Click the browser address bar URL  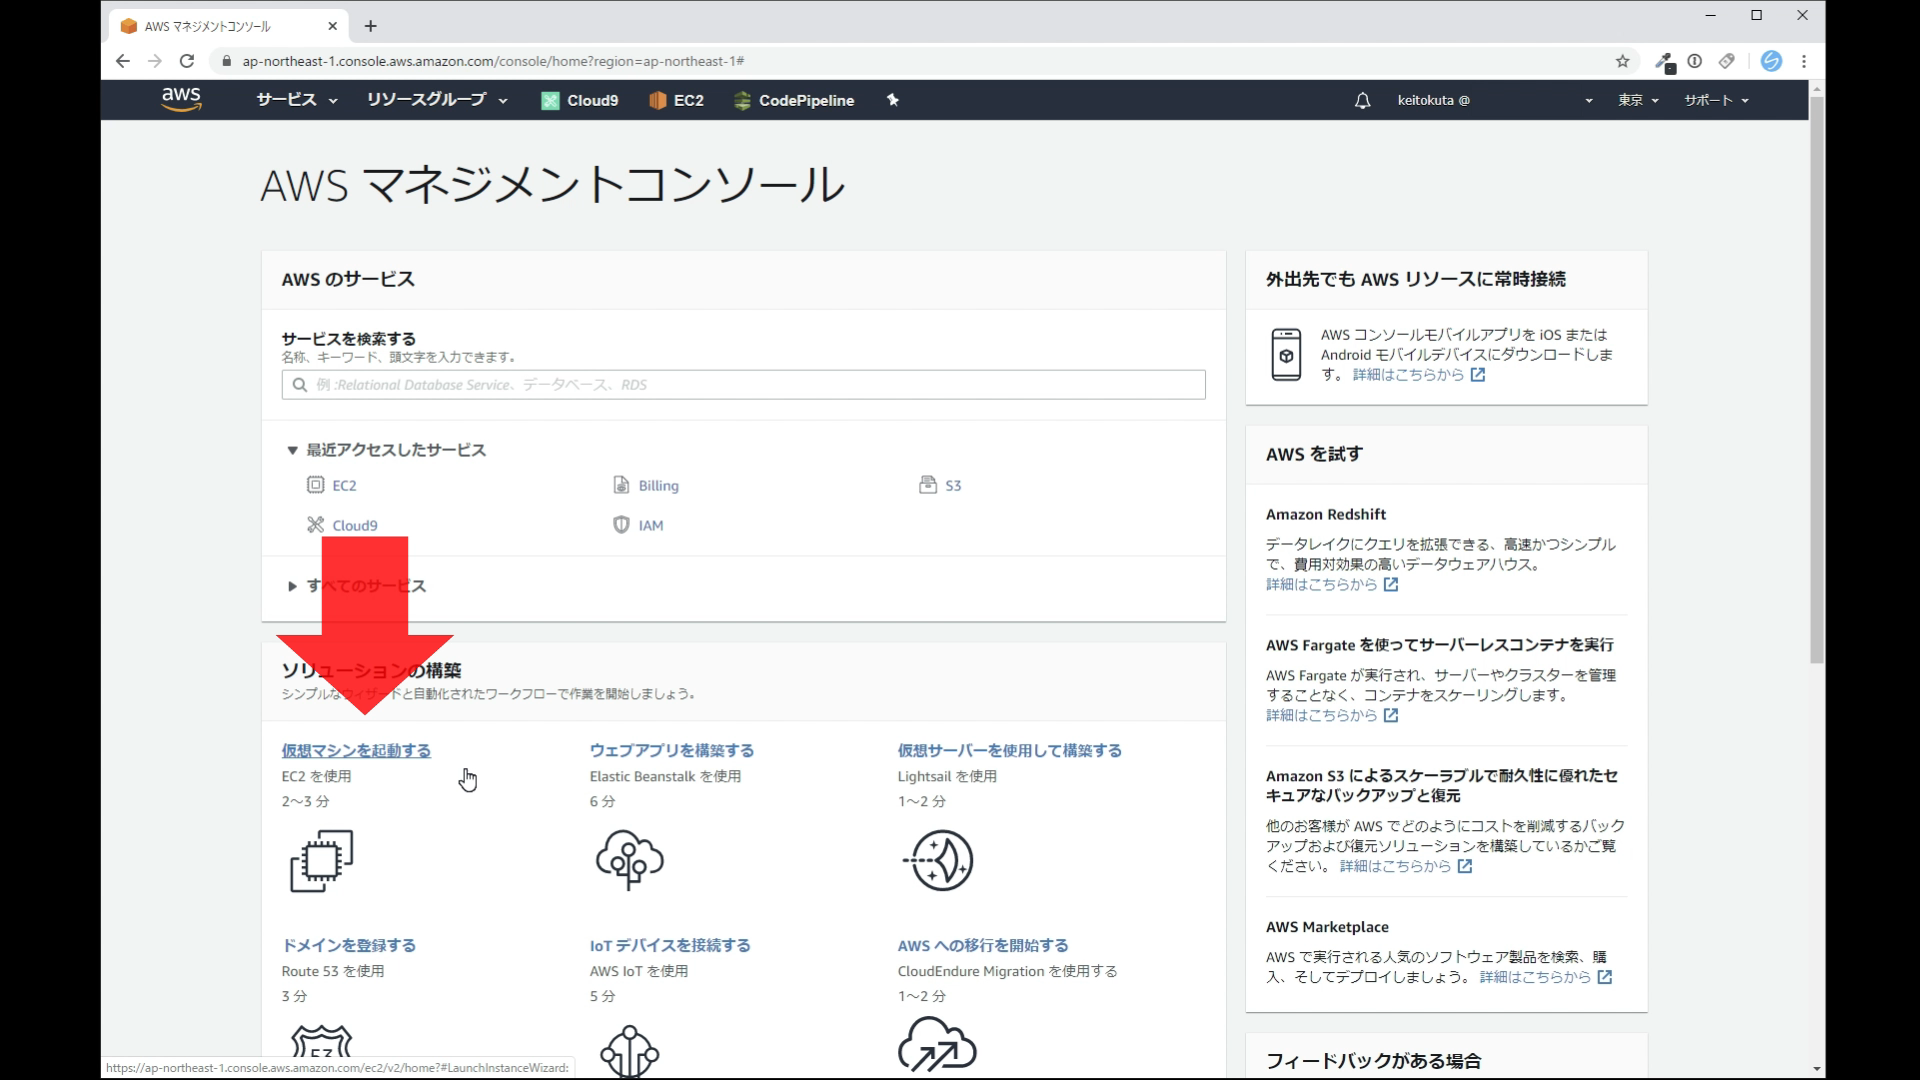[x=493, y=61]
